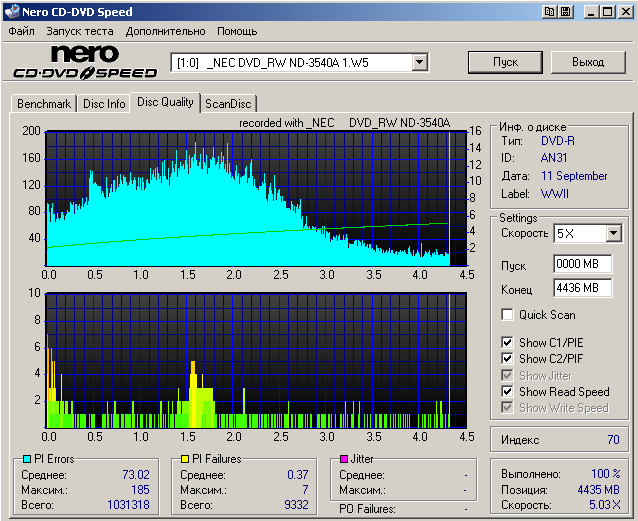Click the Конец end position field
Image resolution: width=638 pixels, height=521 pixels.
[x=582, y=288]
